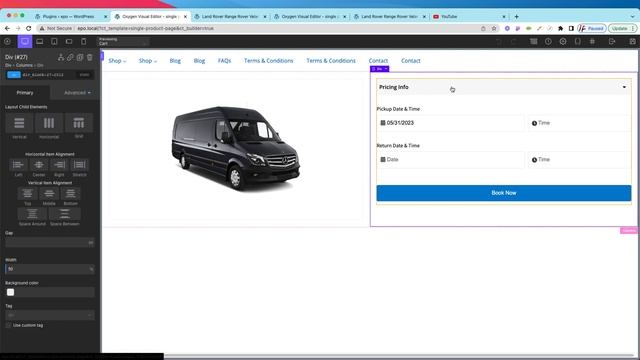
Task: Set horizontal alignment to Stretch
Action: point(80,165)
